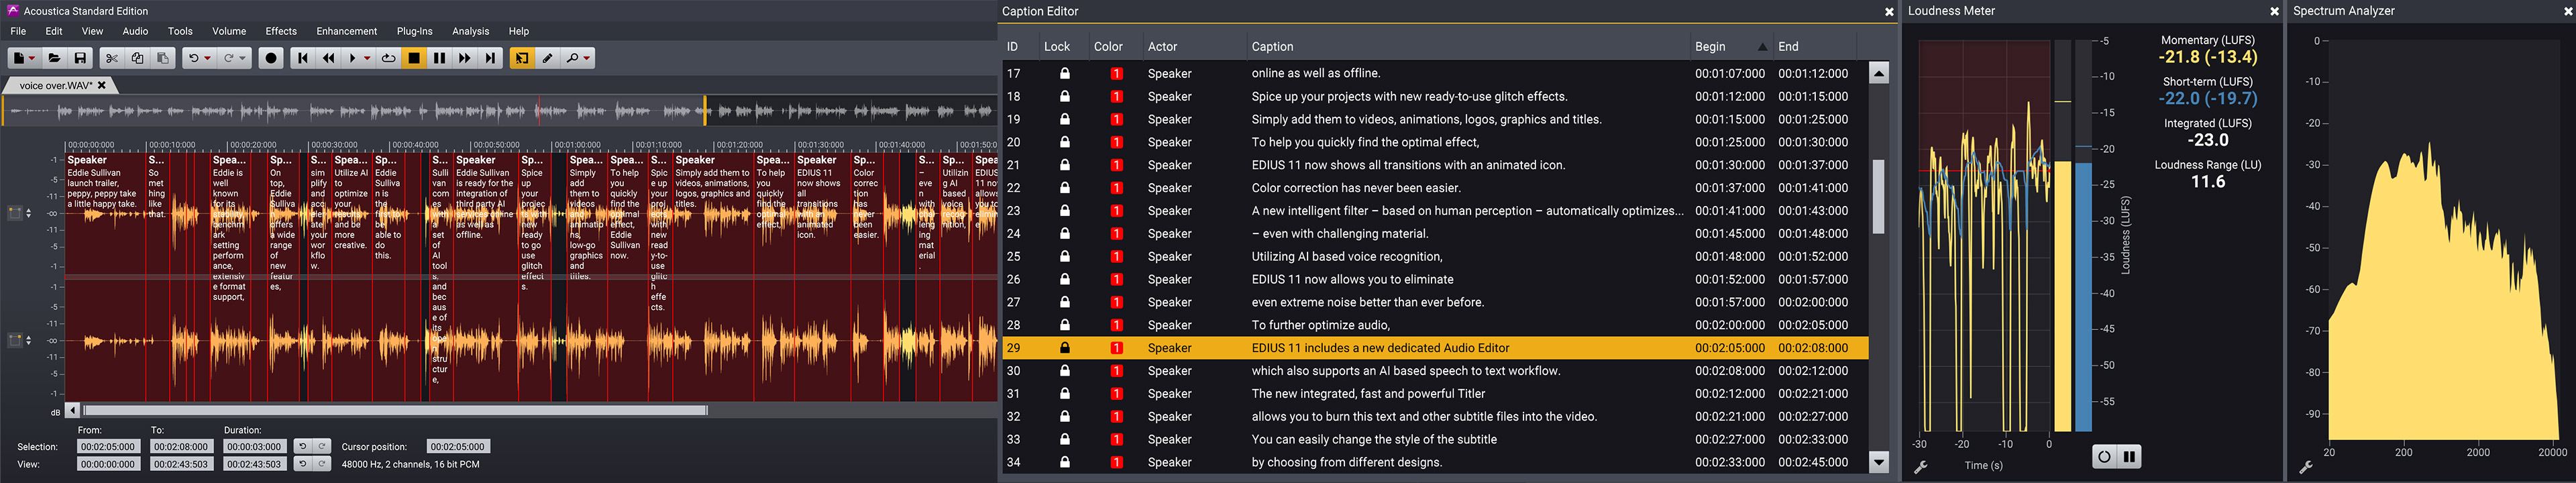Select caption 25 about AI voice recognition
The width and height of the screenshot is (2576, 483).
pos(1346,257)
